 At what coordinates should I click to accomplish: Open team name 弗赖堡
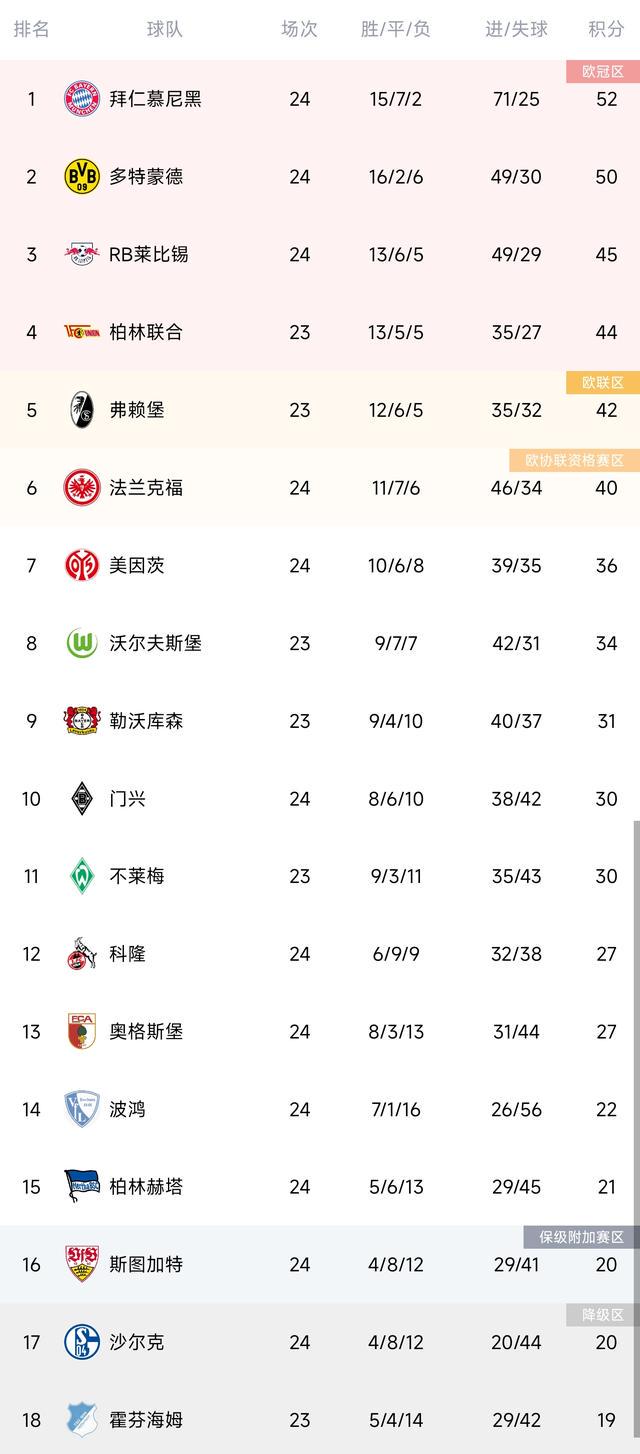[x=137, y=410]
